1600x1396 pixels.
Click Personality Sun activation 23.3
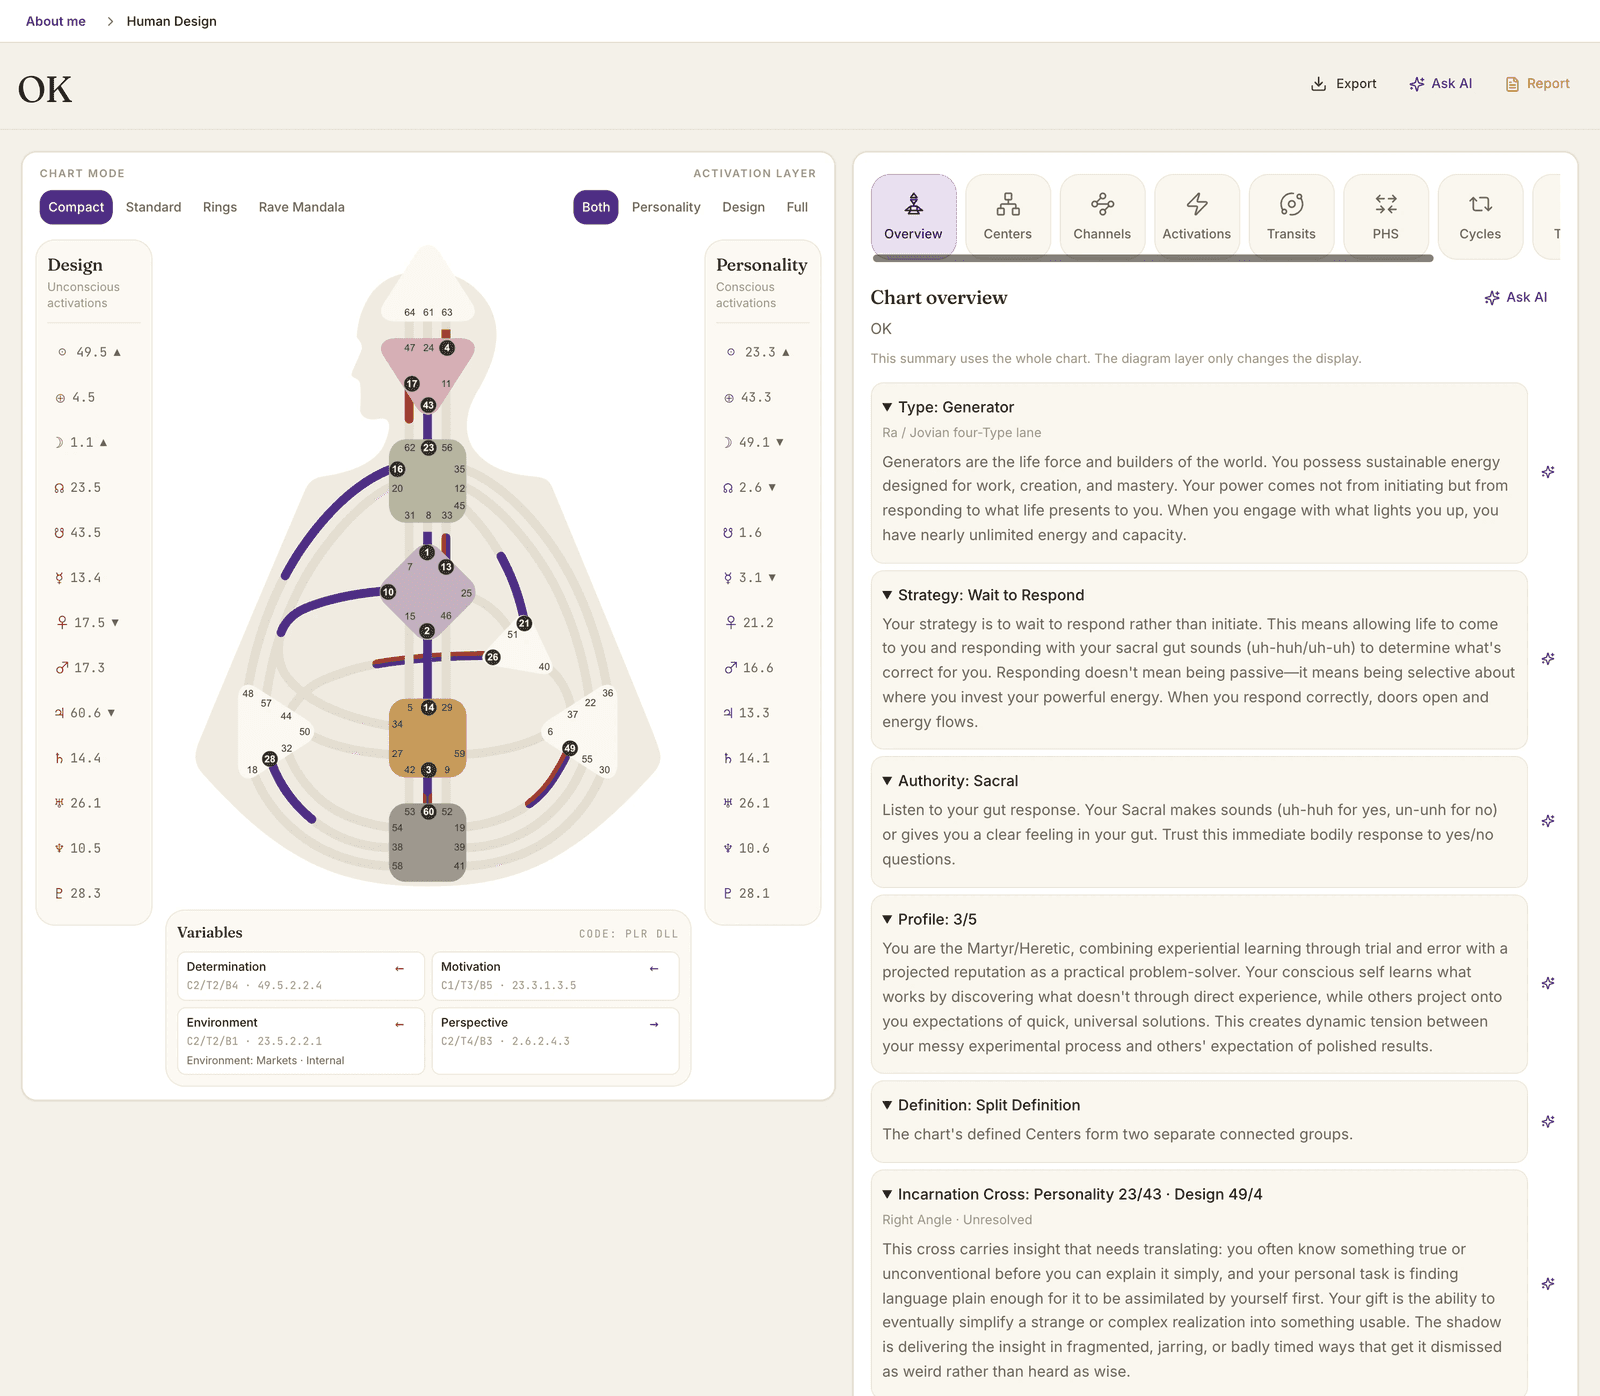(759, 352)
